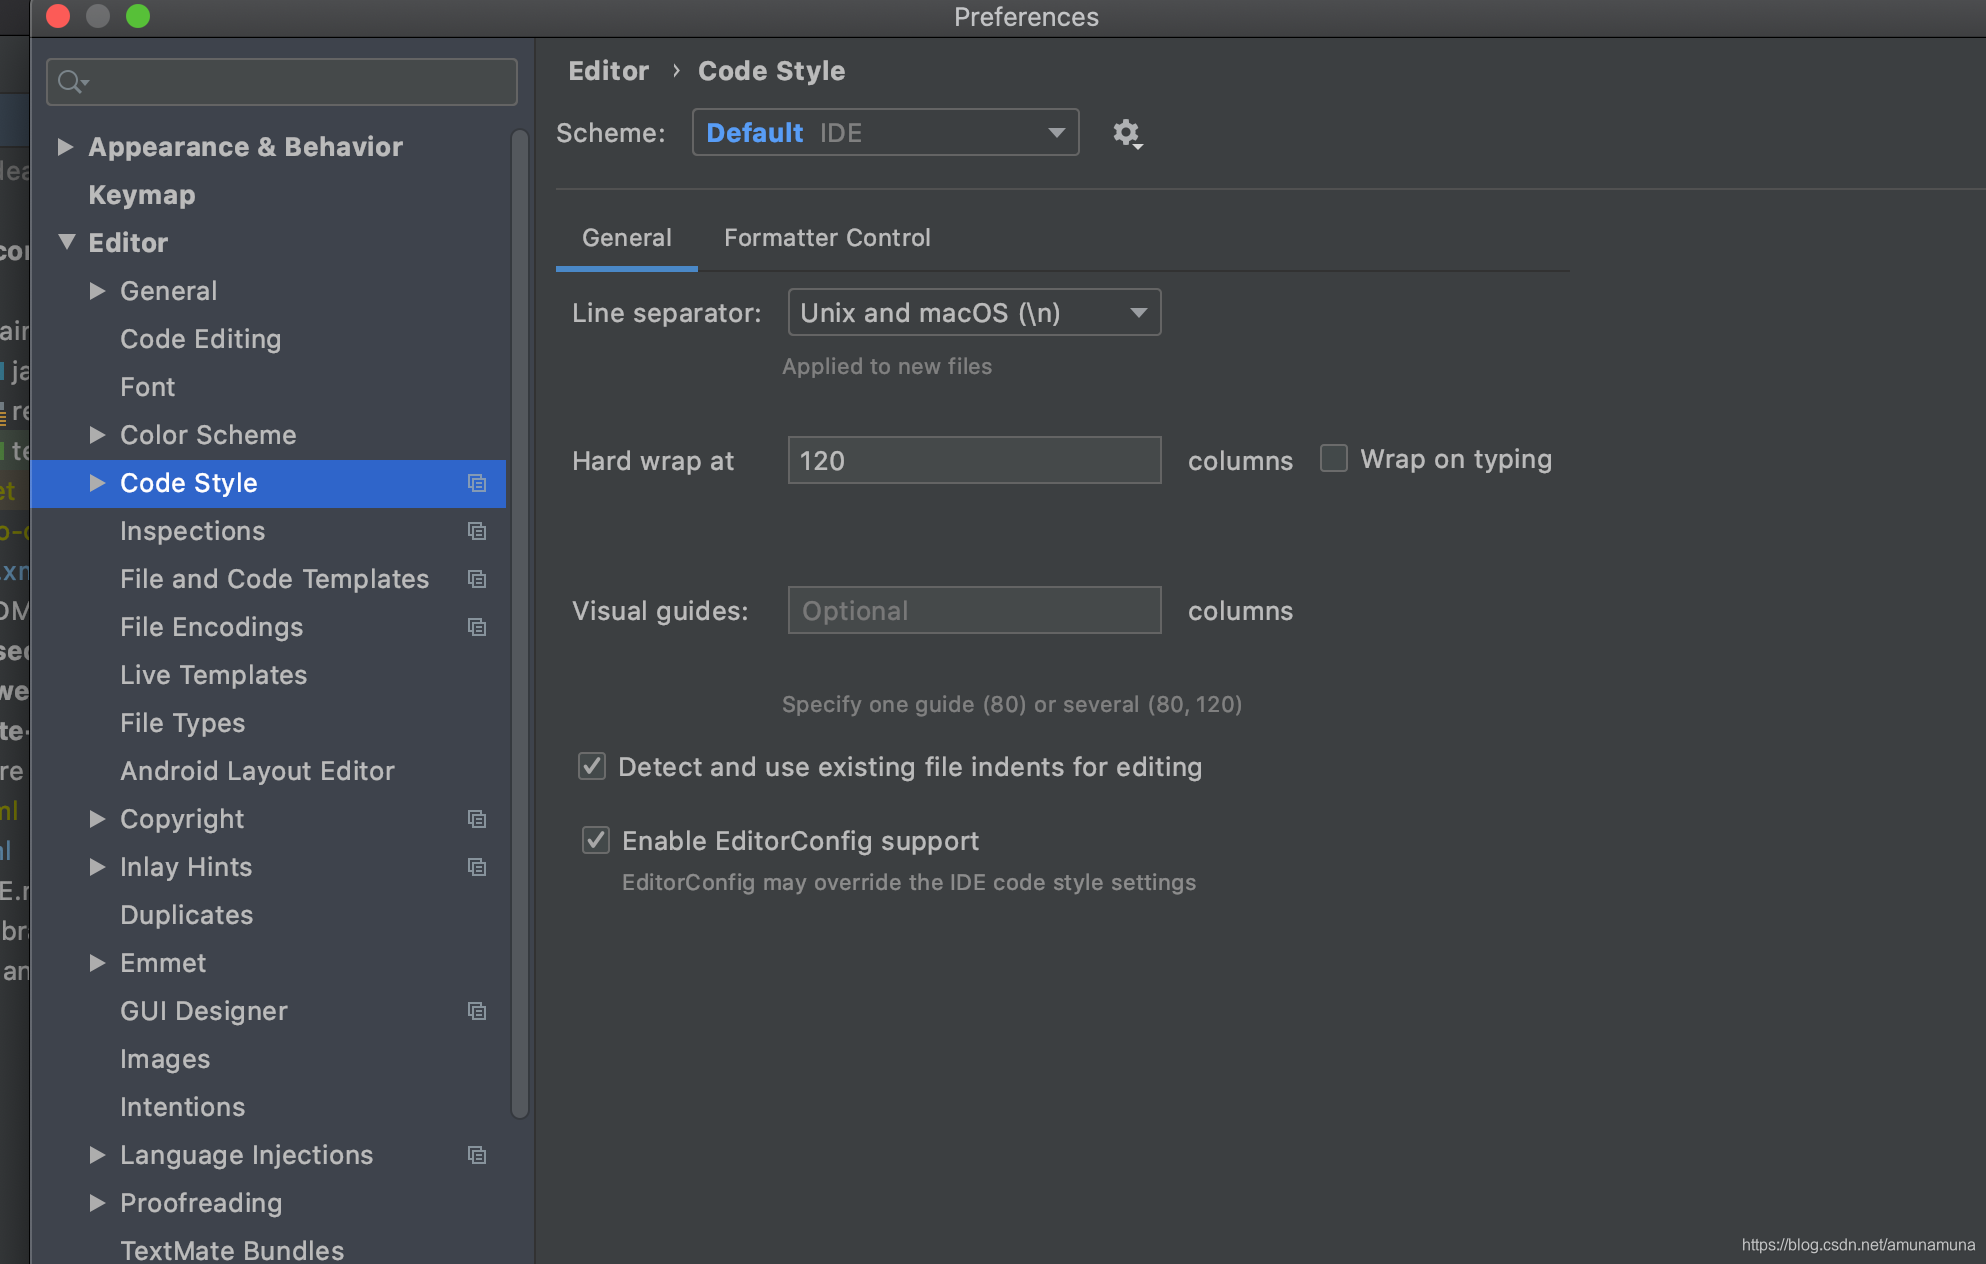Screen dimensions: 1986x1264
Task: Click project-level icon beside File Encodings
Action: [x=477, y=627]
